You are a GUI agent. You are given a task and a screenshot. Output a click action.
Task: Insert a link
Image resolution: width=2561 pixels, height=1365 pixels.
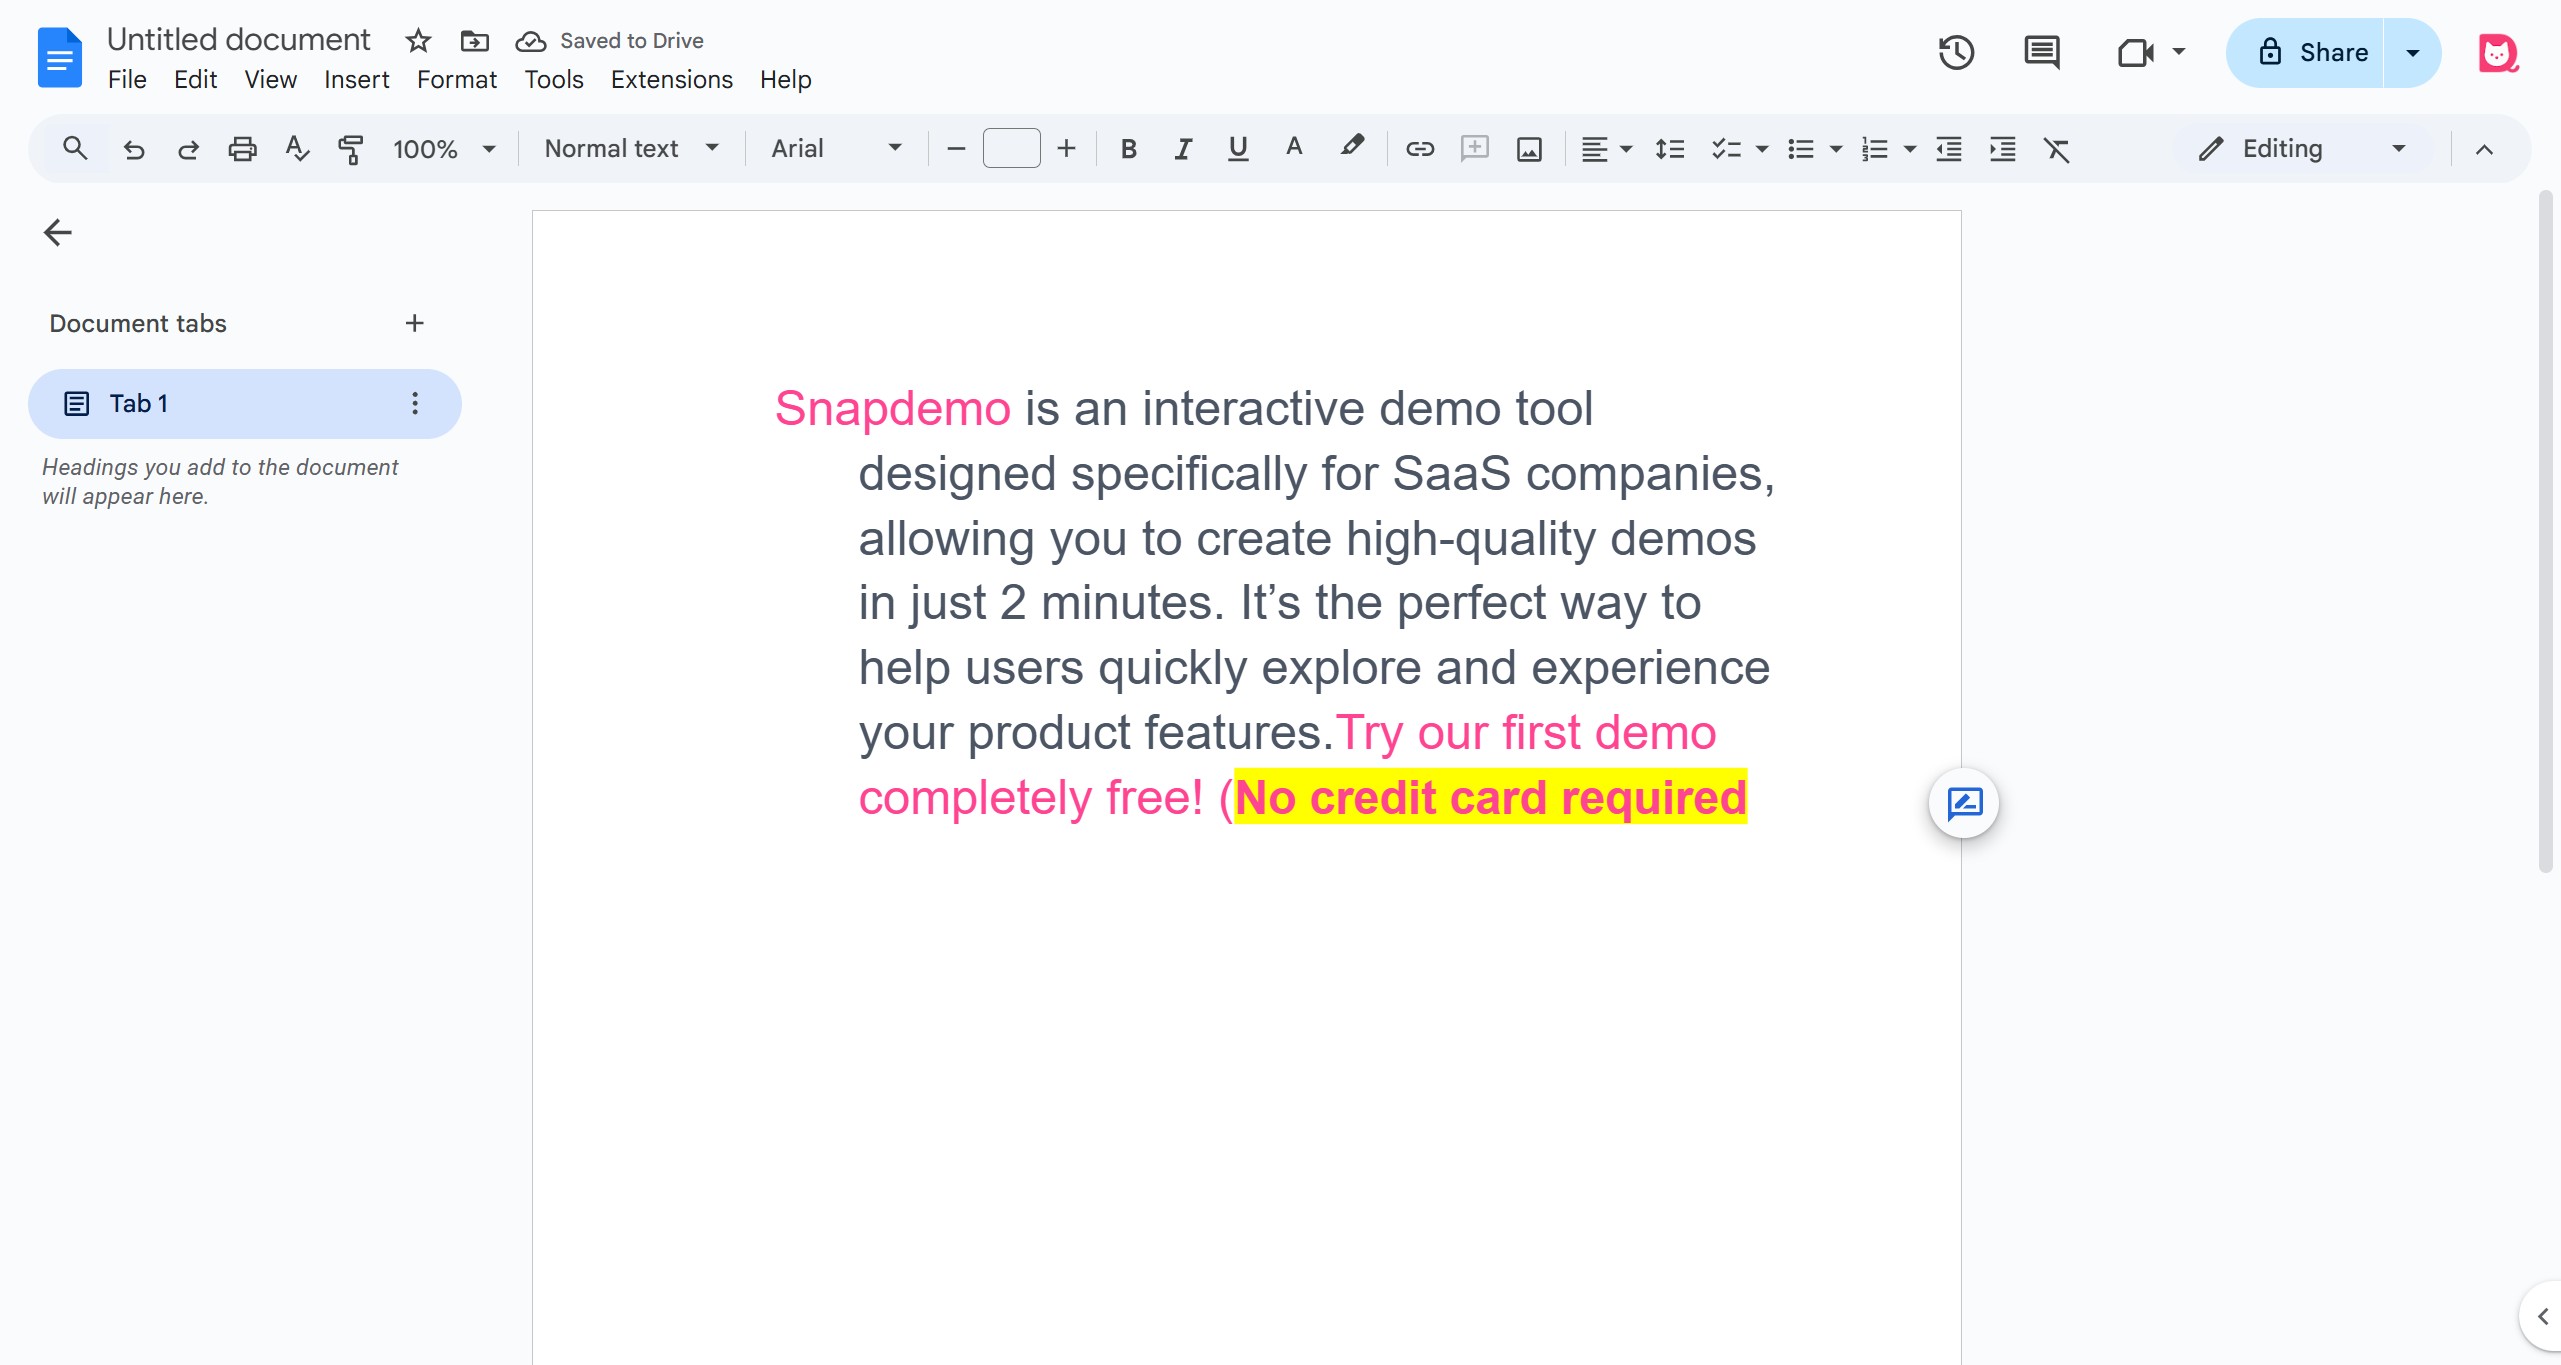[1420, 149]
